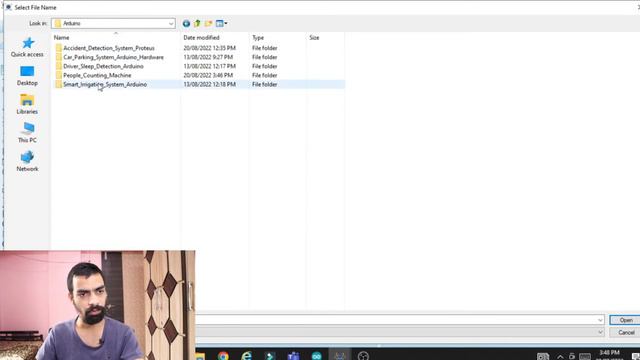Open Microsoft Teams from the taskbar
The image size is (640, 360).
coord(293,356)
